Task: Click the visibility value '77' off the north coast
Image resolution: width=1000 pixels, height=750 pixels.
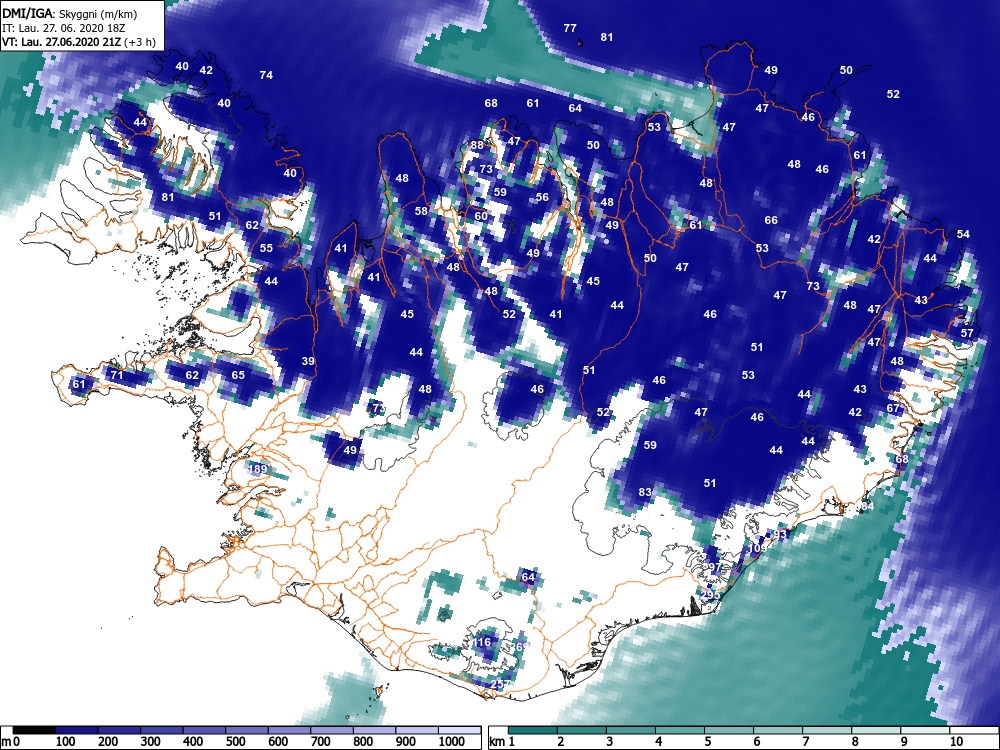Action: (x=570, y=28)
